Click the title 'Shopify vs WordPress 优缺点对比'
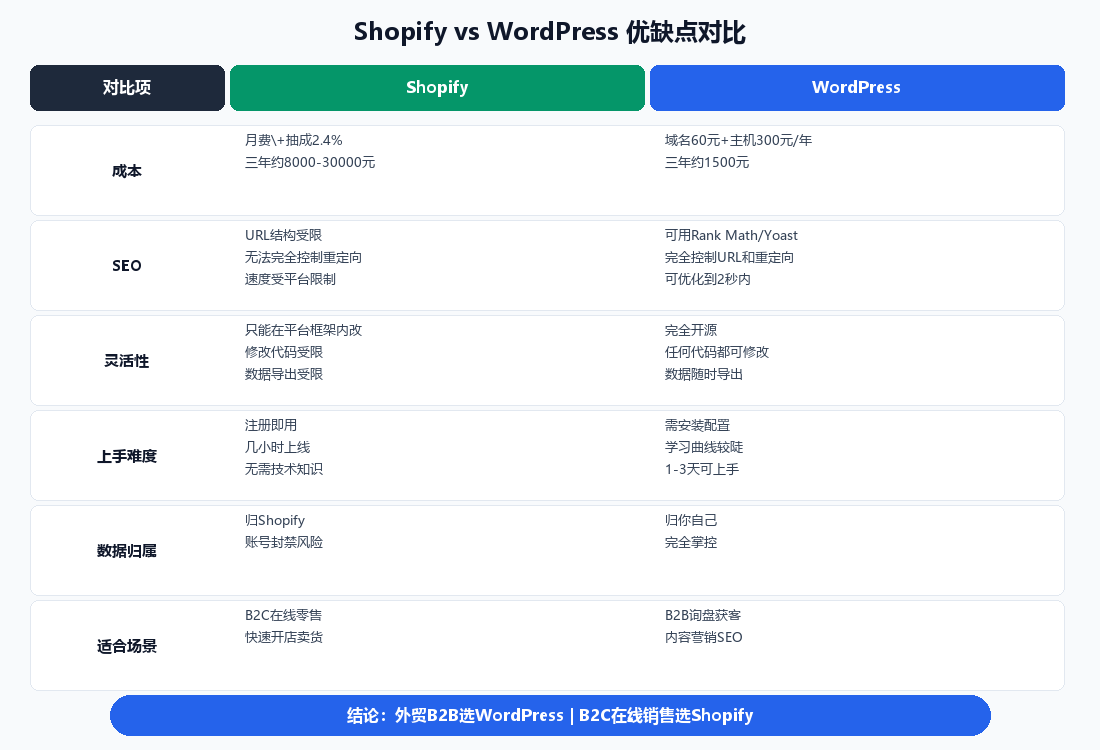 click(549, 32)
